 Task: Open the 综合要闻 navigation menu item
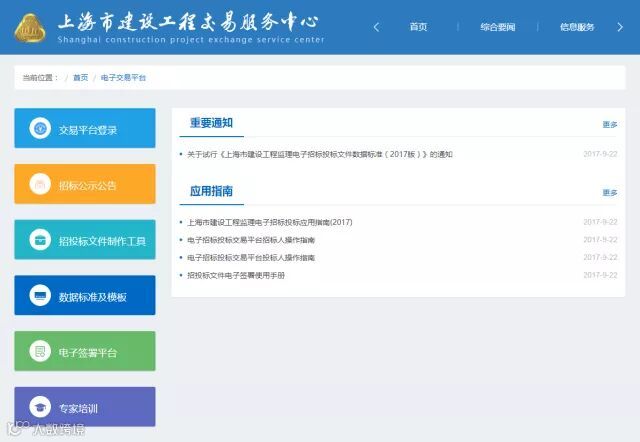tap(498, 27)
